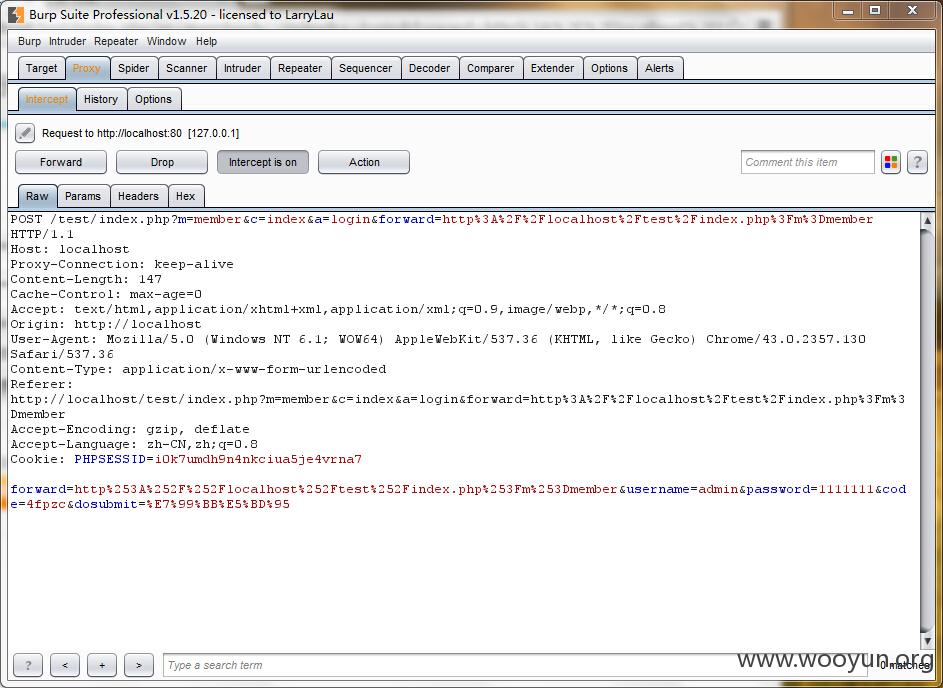Switch to the Repeater tab

pos(300,68)
